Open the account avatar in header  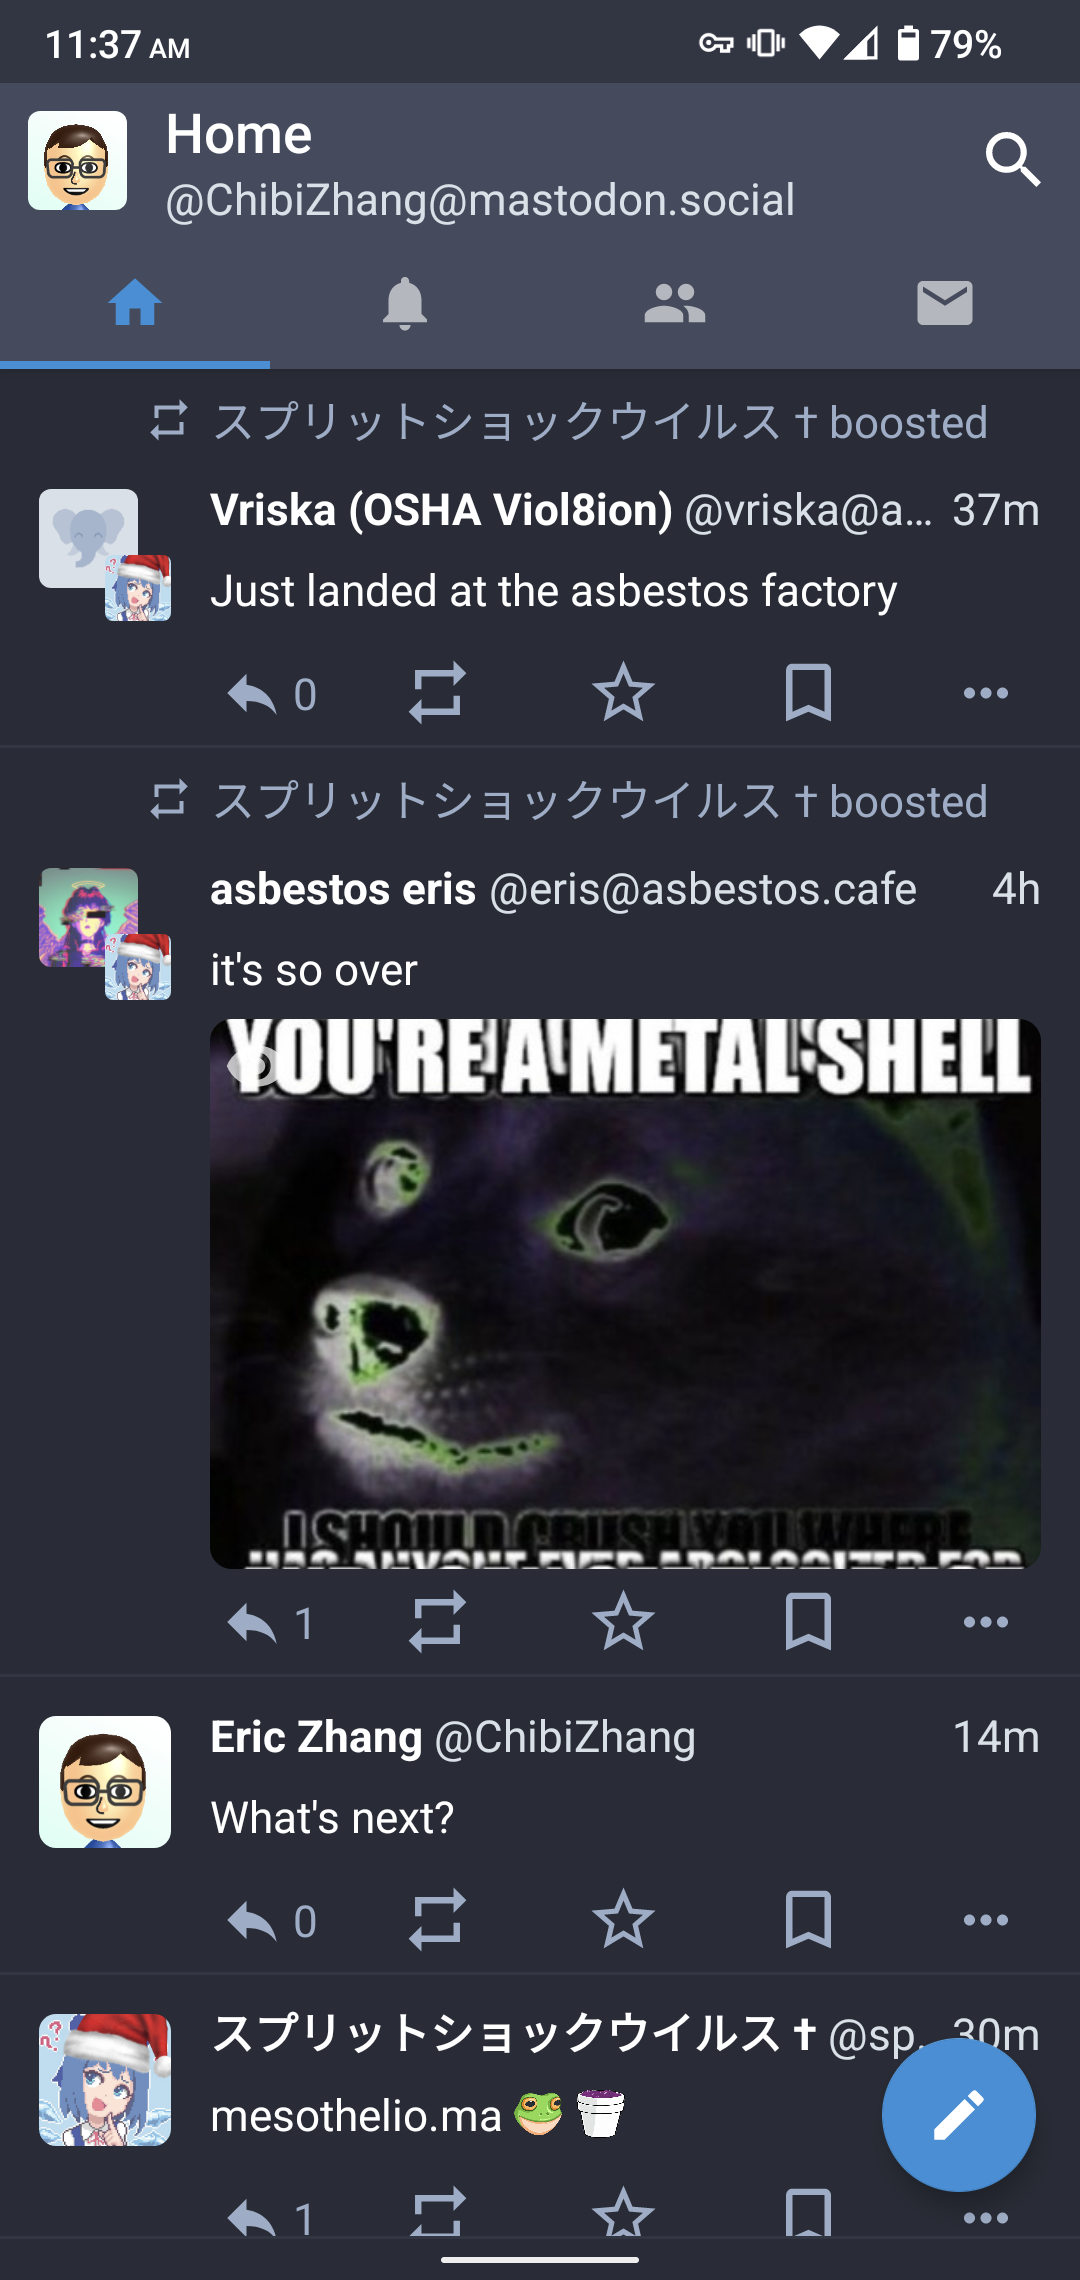coord(77,160)
